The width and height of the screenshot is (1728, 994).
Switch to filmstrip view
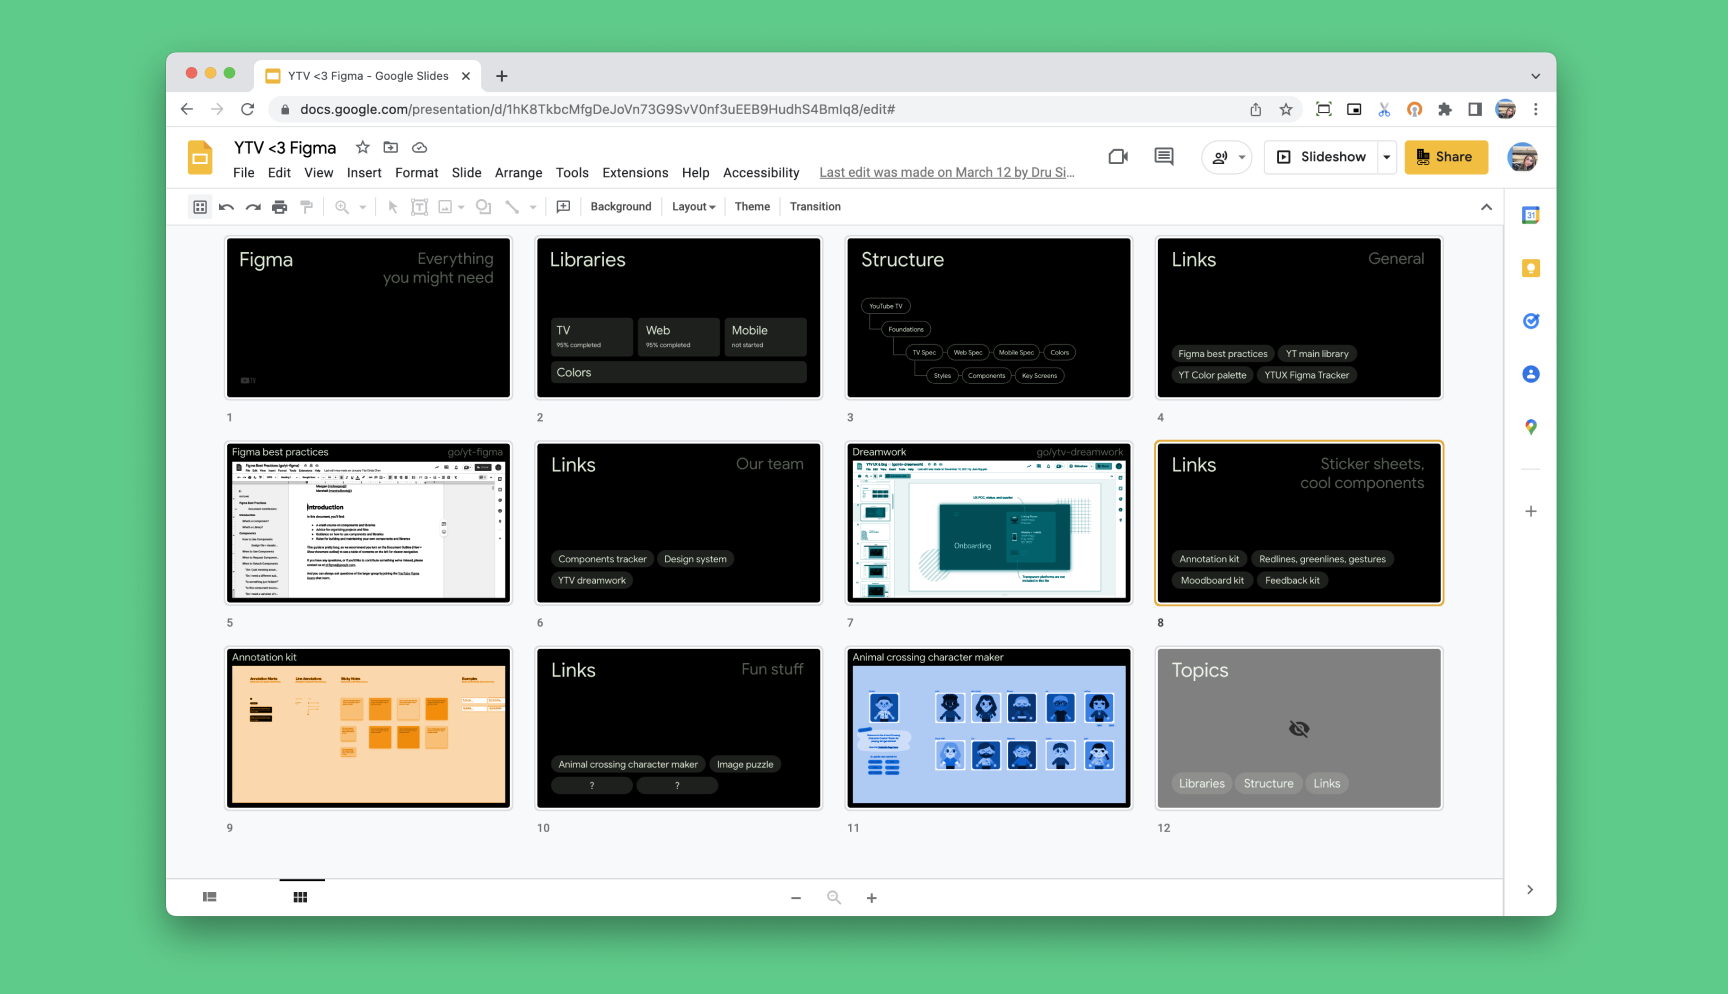coord(210,897)
